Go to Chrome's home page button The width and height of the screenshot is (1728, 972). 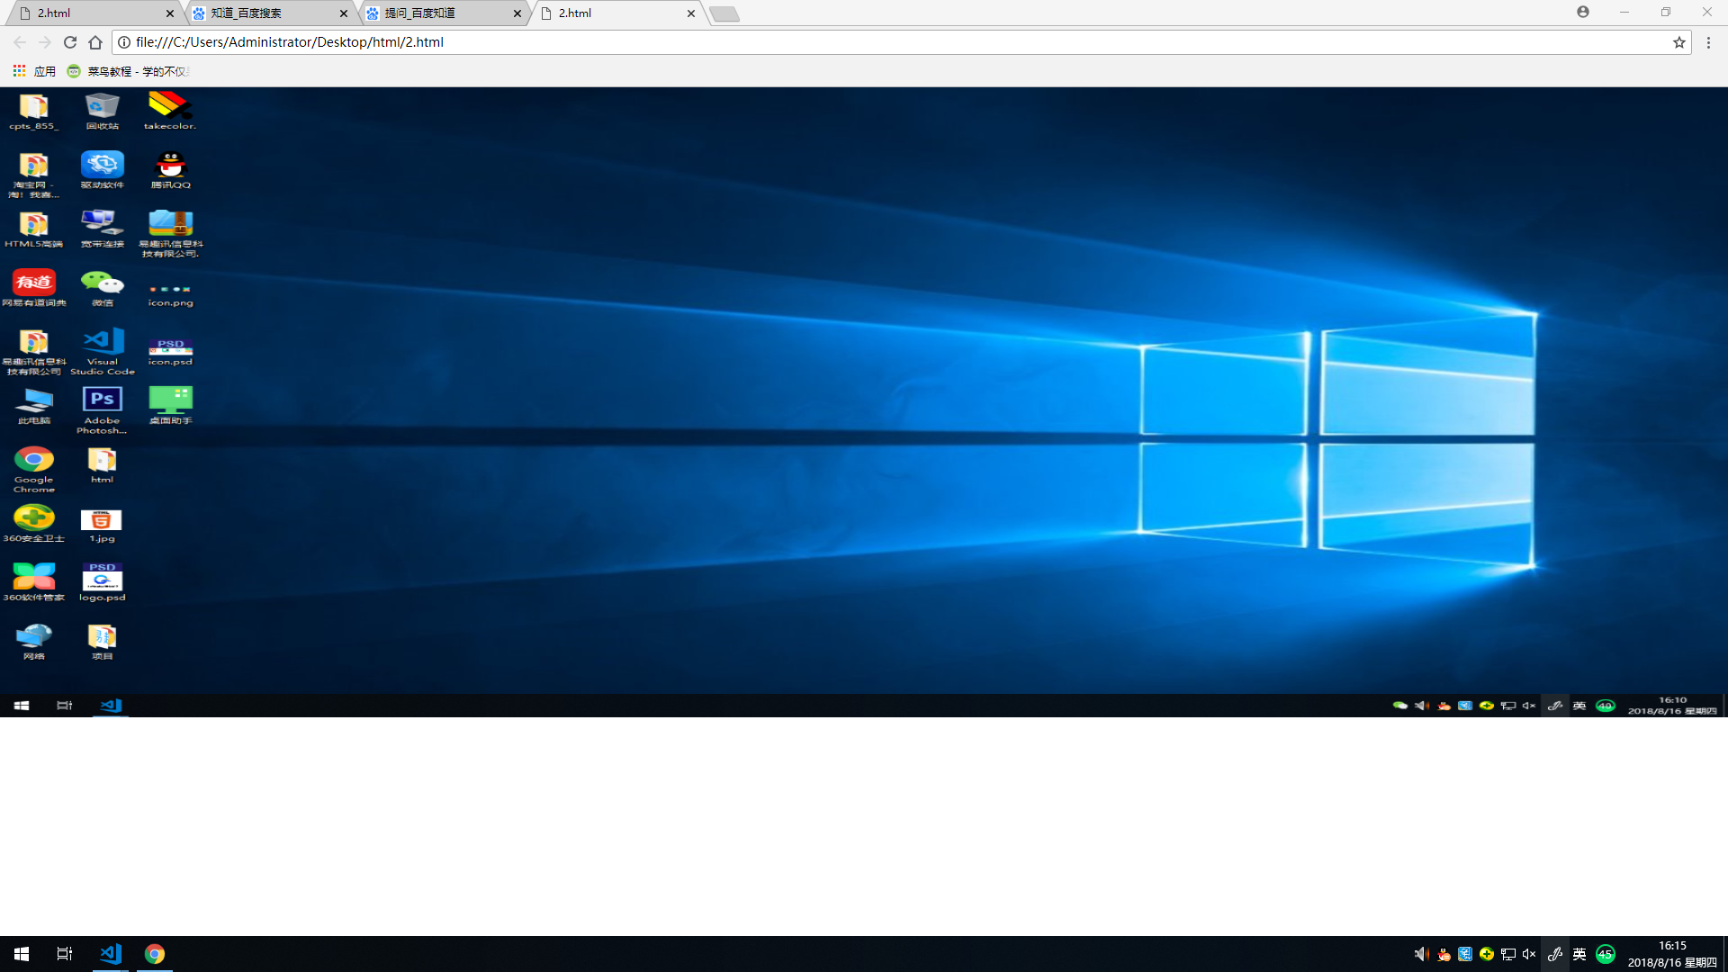point(95,42)
